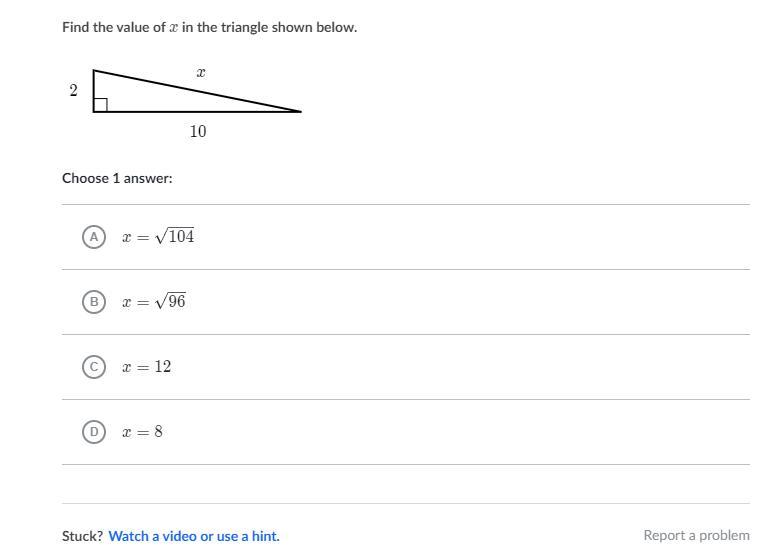
Task: Click the side length label 2
Action: 74,90
